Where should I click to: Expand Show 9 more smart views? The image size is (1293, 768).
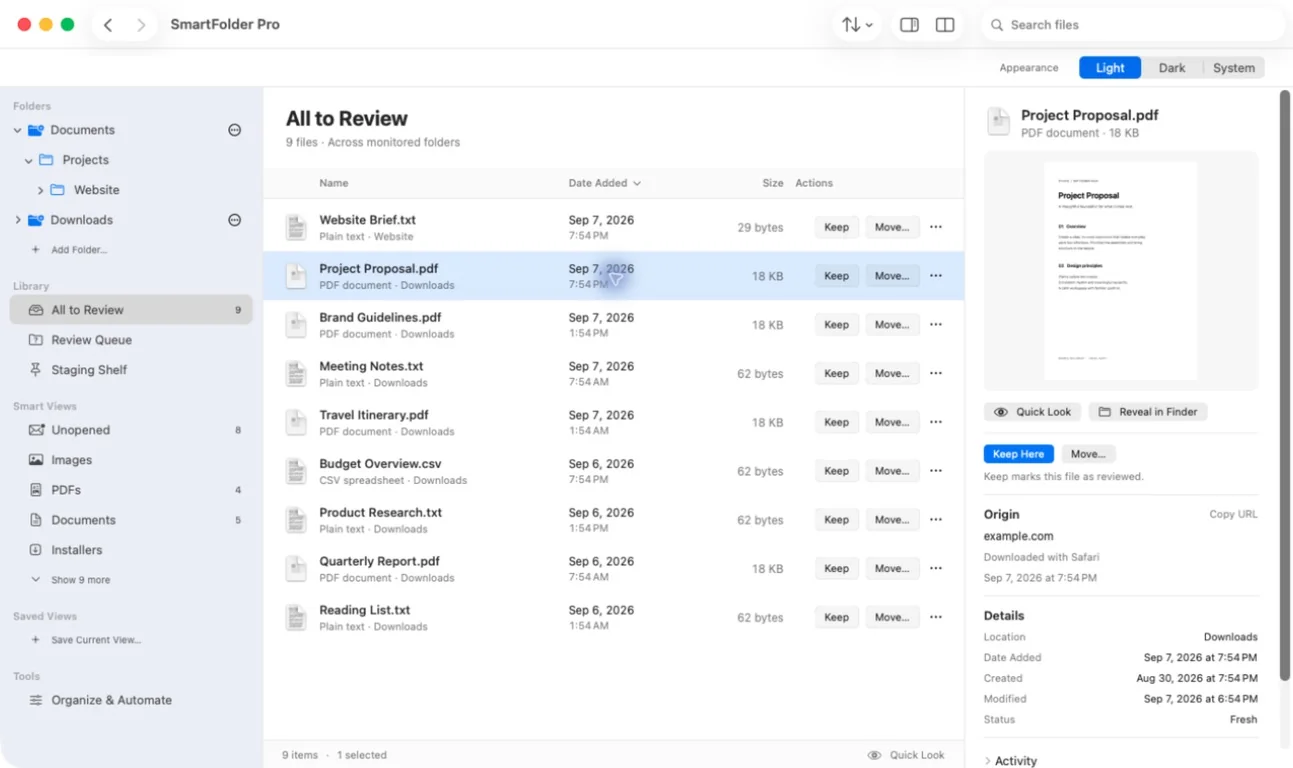(x=70, y=580)
